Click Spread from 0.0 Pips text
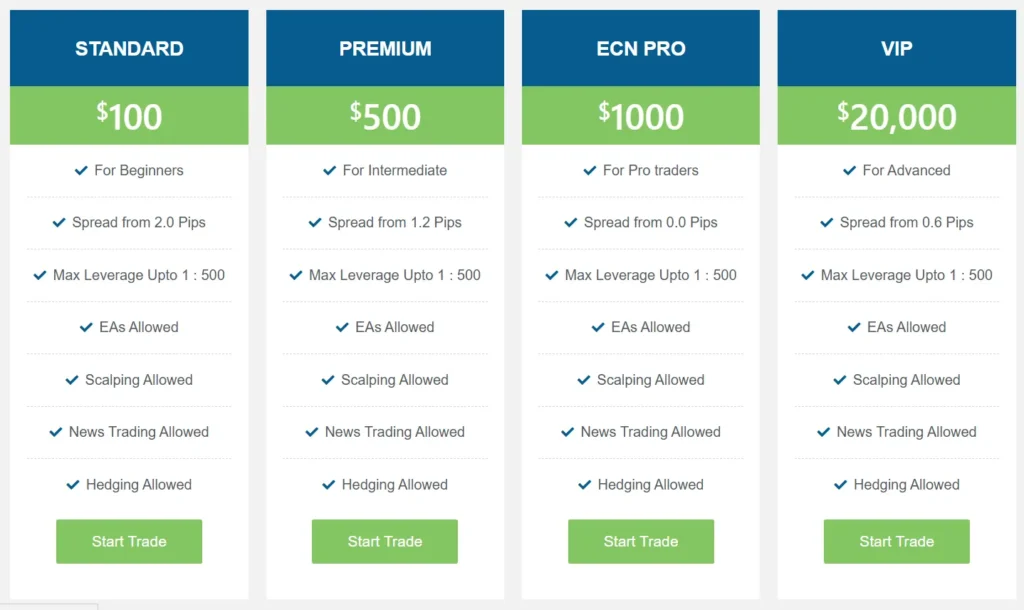This screenshot has width=1024, height=610. tap(651, 223)
